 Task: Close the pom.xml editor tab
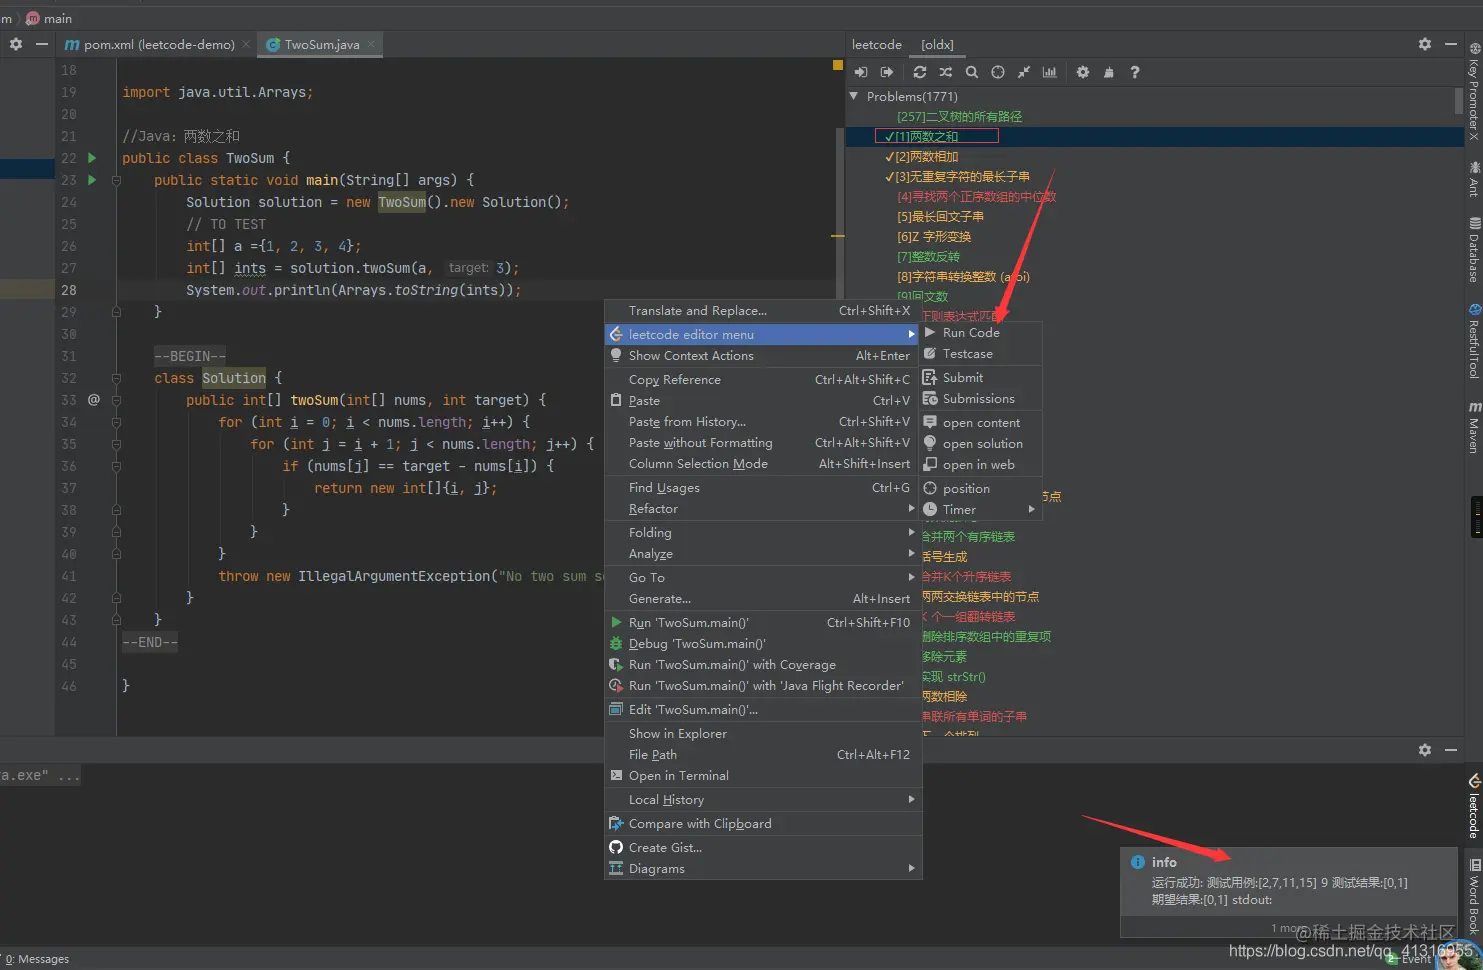pyautogui.click(x=246, y=44)
